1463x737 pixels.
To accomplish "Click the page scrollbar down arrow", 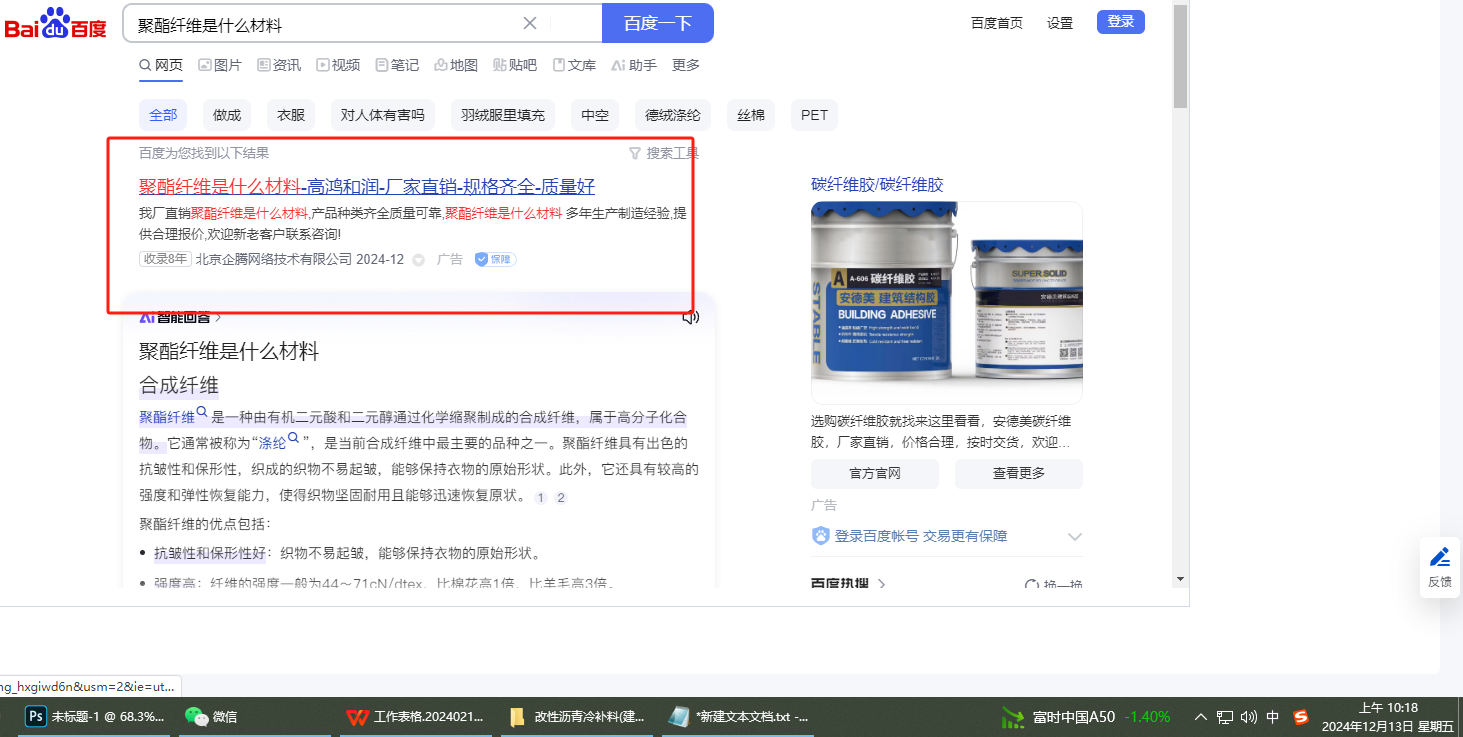I will pos(1180,579).
